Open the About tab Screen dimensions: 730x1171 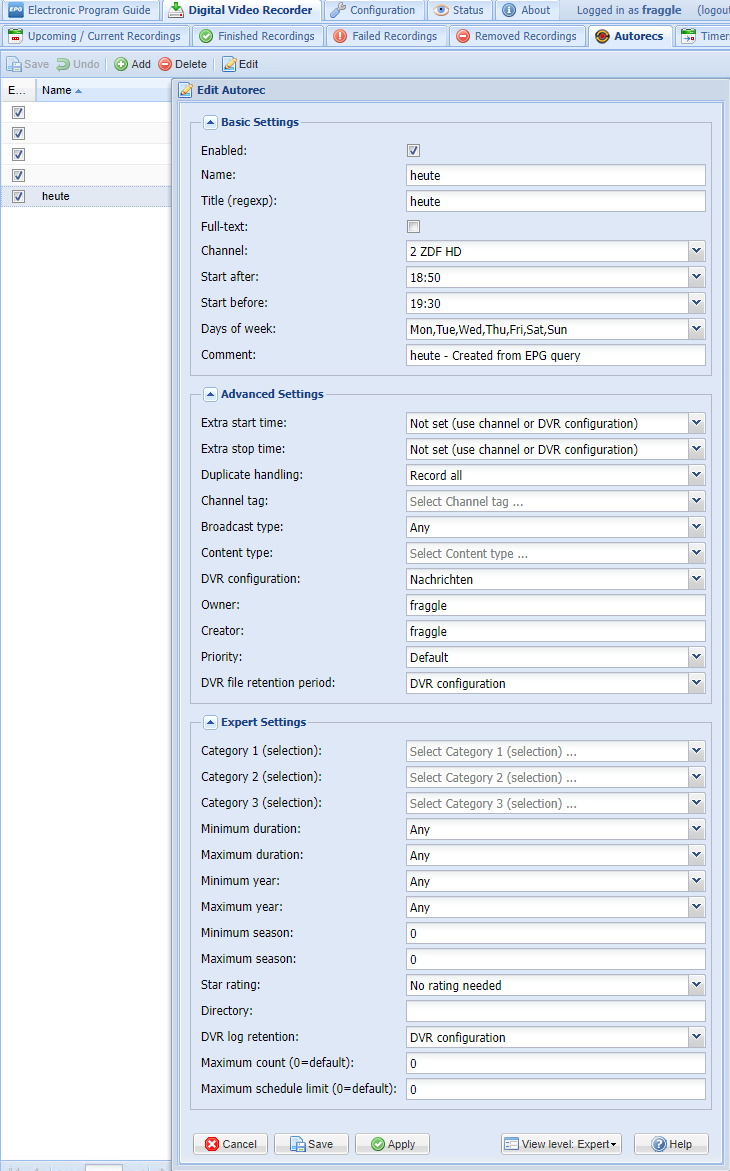click(526, 10)
